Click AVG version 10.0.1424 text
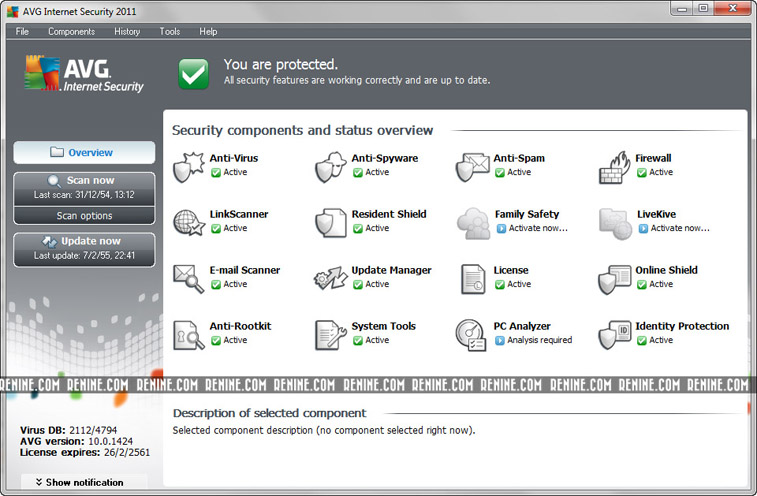Viewport: 757px width, 496px height. [x=76, y=441]
